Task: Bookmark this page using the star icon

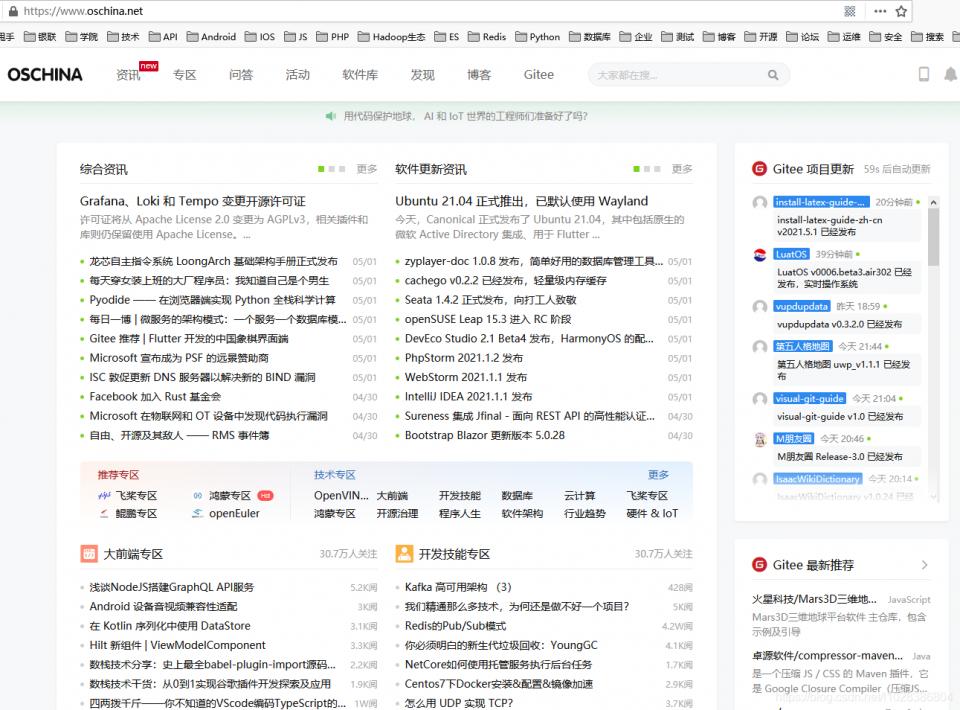Action: (x=899, y=11)
